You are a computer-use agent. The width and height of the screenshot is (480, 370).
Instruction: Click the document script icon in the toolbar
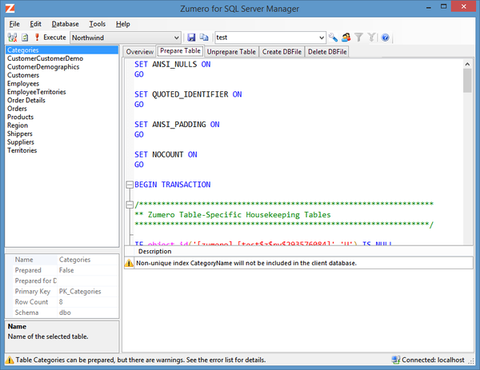click(25, 37)
